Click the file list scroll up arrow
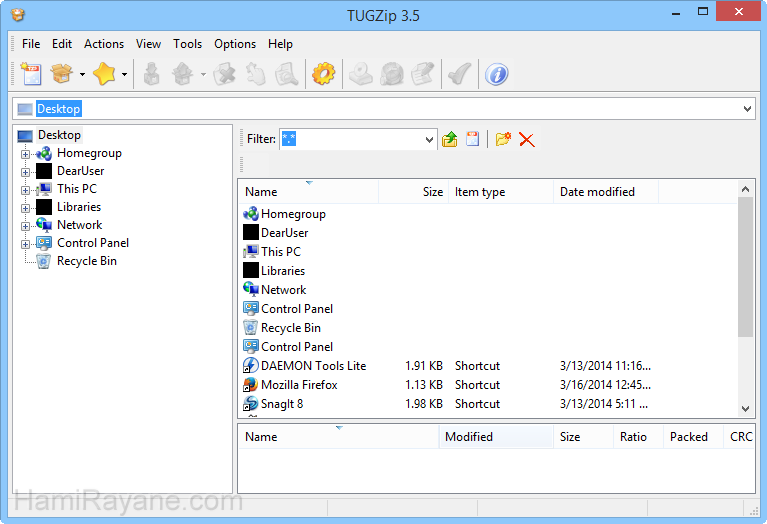767x524 pixels. pos(745,189)
